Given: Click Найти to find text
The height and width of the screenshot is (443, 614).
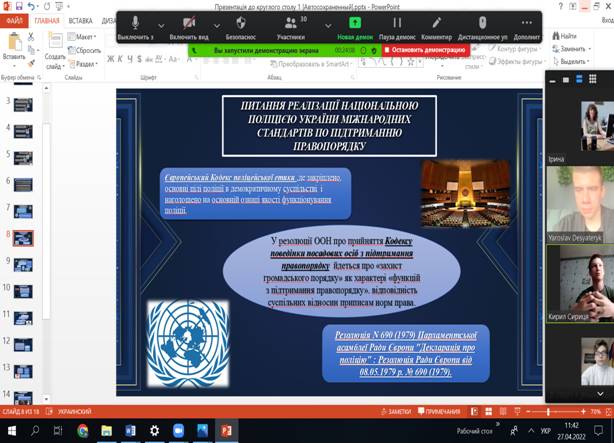Looking at the screenshot, I should [x=565, y=36].
